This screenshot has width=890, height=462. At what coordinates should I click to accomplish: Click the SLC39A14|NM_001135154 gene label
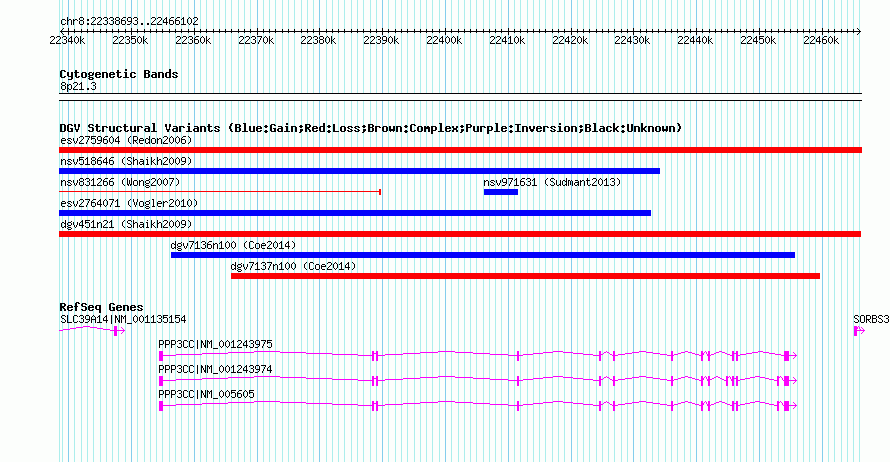(x=123, y=320)
